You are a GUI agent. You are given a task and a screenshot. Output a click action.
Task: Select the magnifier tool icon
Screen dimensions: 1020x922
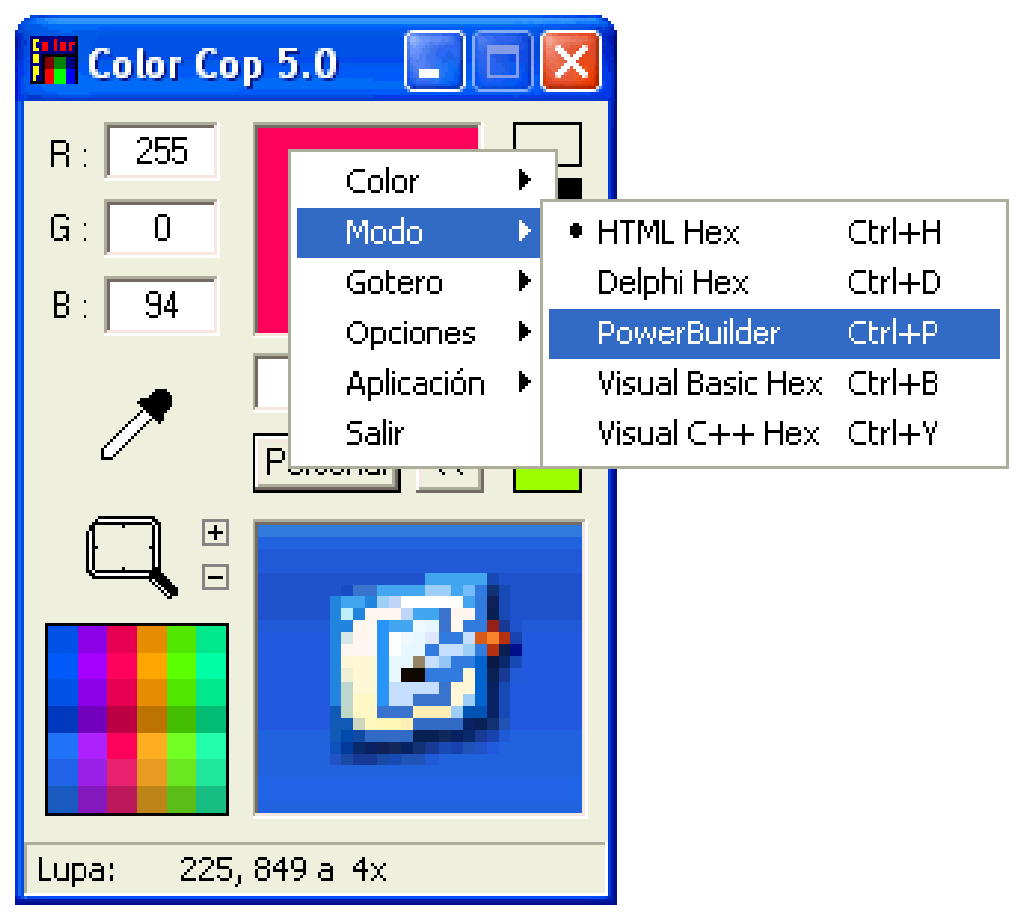point(132,557)
